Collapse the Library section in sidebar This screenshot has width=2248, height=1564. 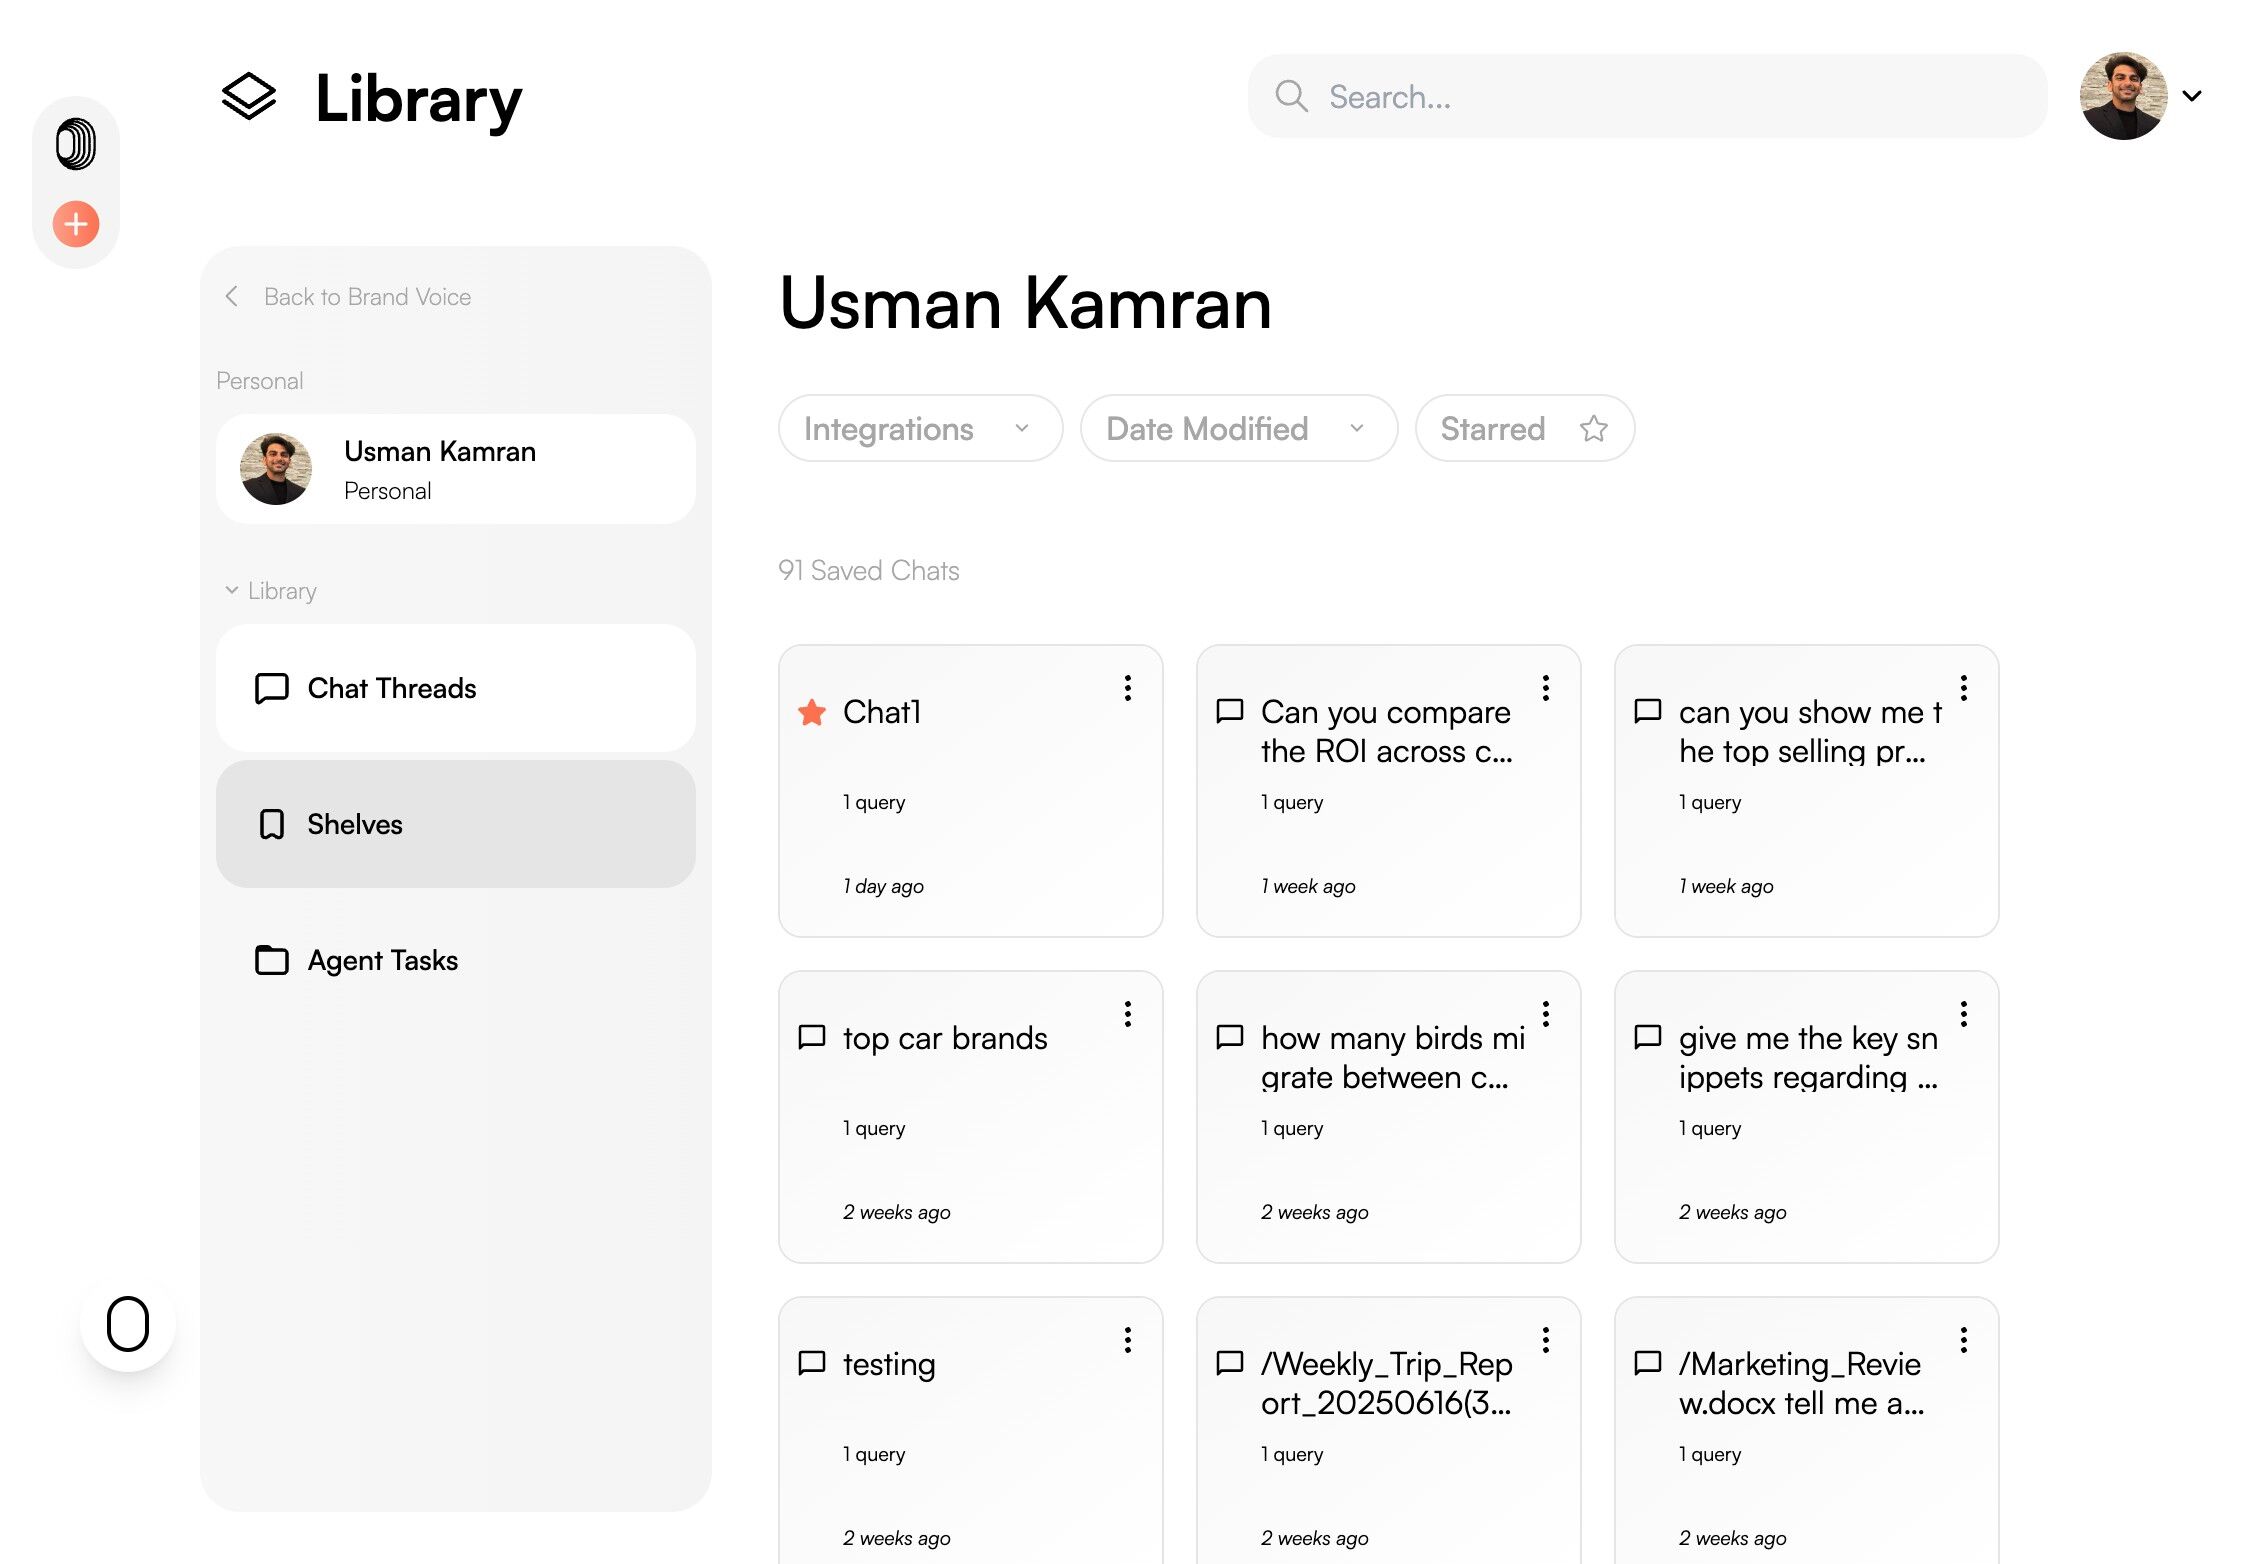tap(232, 591)
